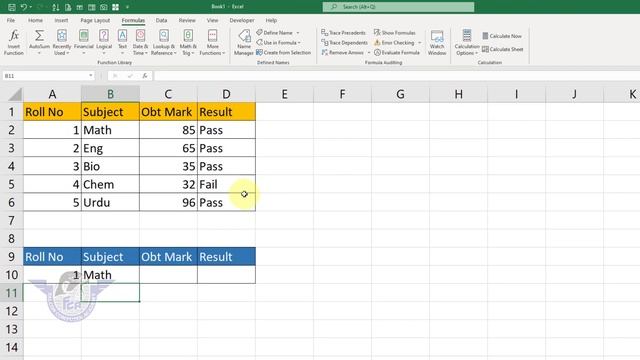Viewport: 640px width, 360px height.
Task: Open Financial functions library
Action: pos(84,42)
